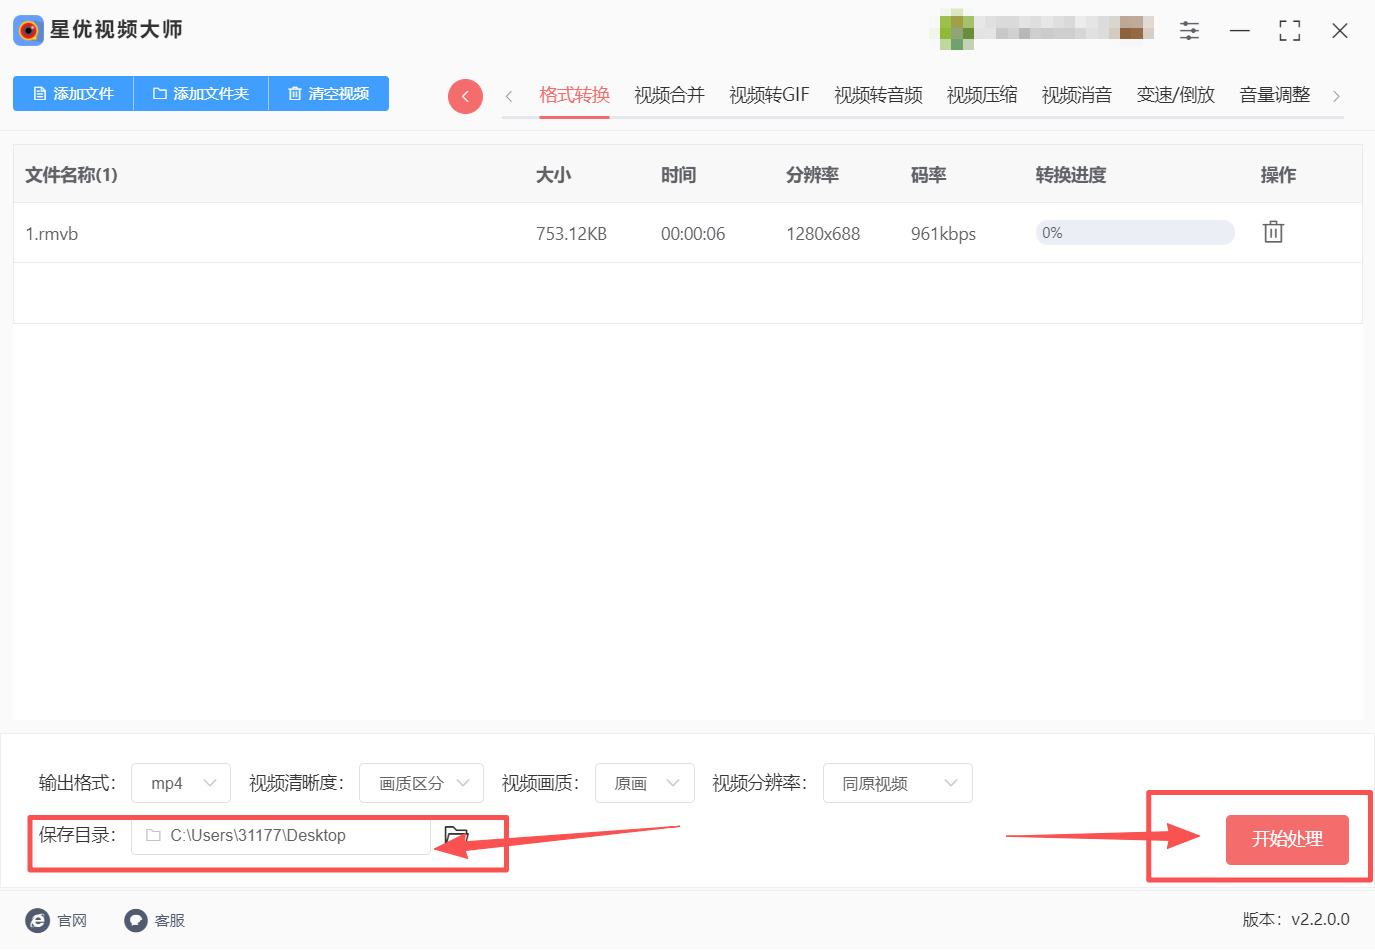1375x950 pixels.
Task: Click the 文件名称(1) column header
Action: [71, 175]
